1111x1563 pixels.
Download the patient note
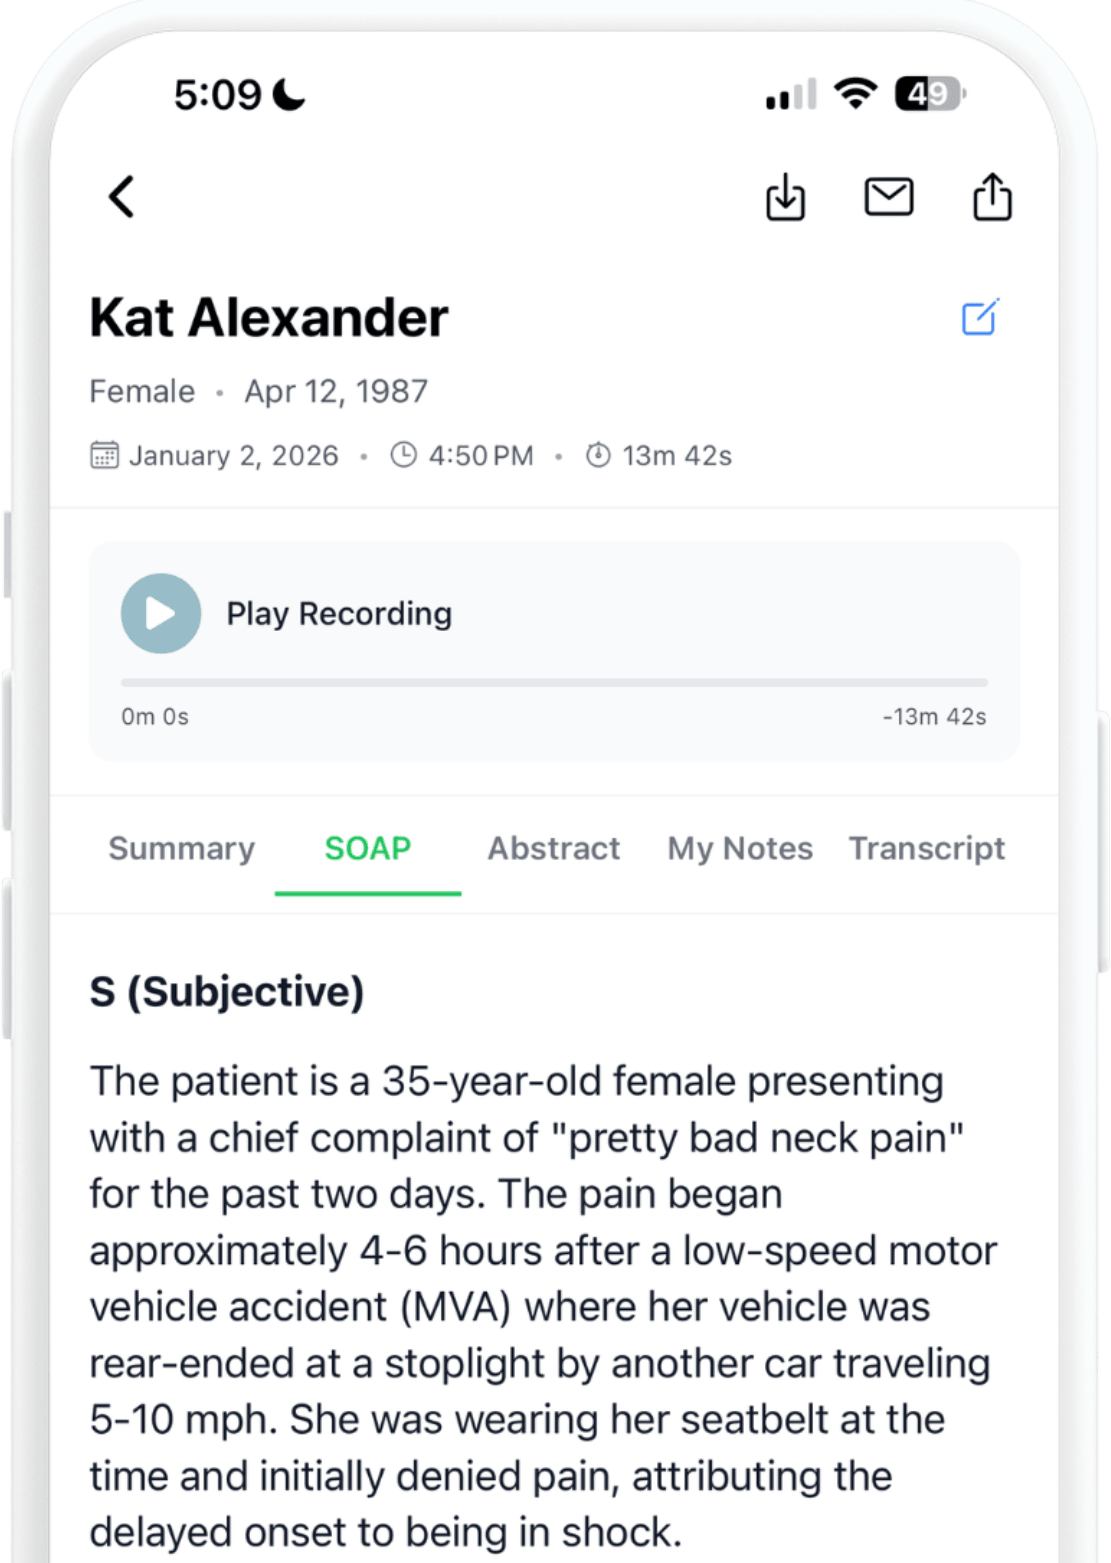coord(785,197)
